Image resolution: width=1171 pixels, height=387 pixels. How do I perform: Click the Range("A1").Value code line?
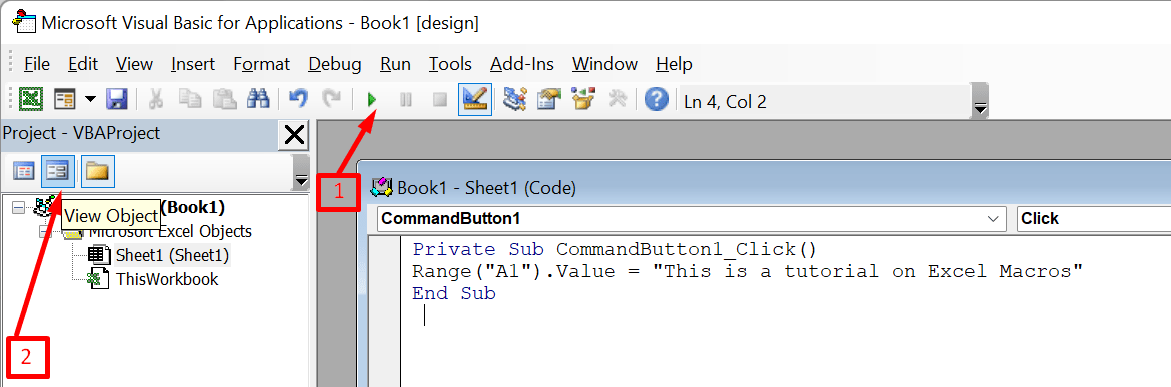(748, 271)
